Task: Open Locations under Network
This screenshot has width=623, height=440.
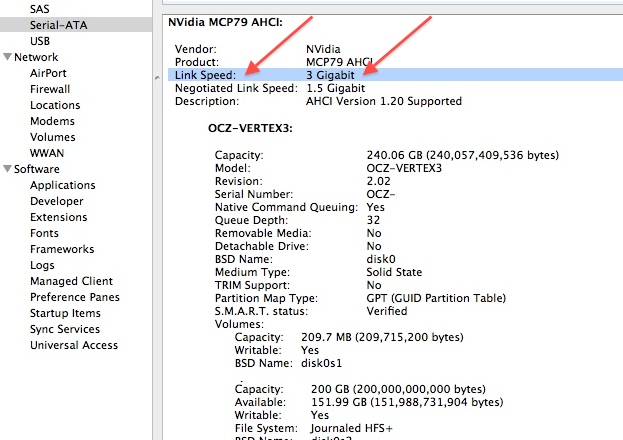Action: click(55, 105)
